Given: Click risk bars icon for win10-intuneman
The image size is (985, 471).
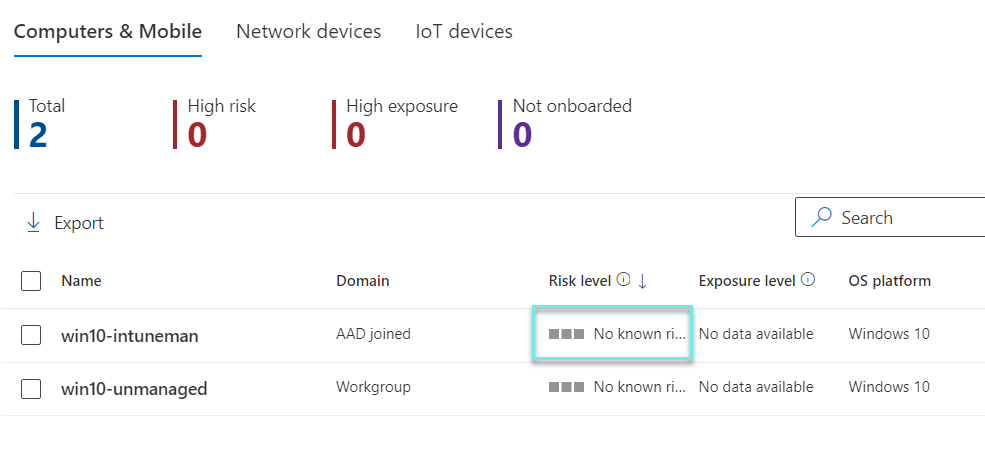Looking at the screenshot, I should (x=566, y=334).
